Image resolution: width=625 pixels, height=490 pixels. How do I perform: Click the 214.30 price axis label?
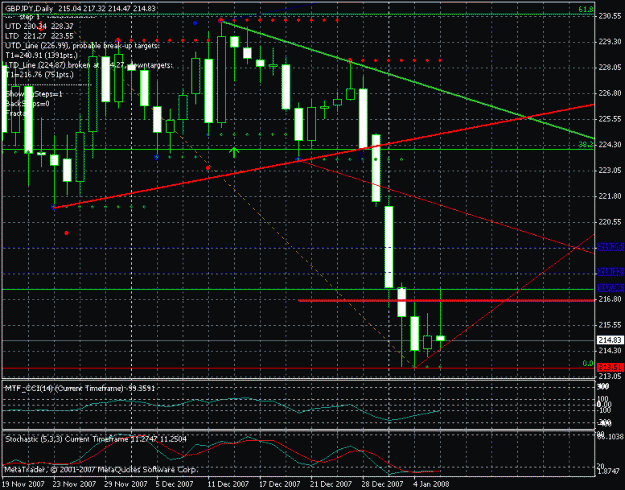click(610, 350)
